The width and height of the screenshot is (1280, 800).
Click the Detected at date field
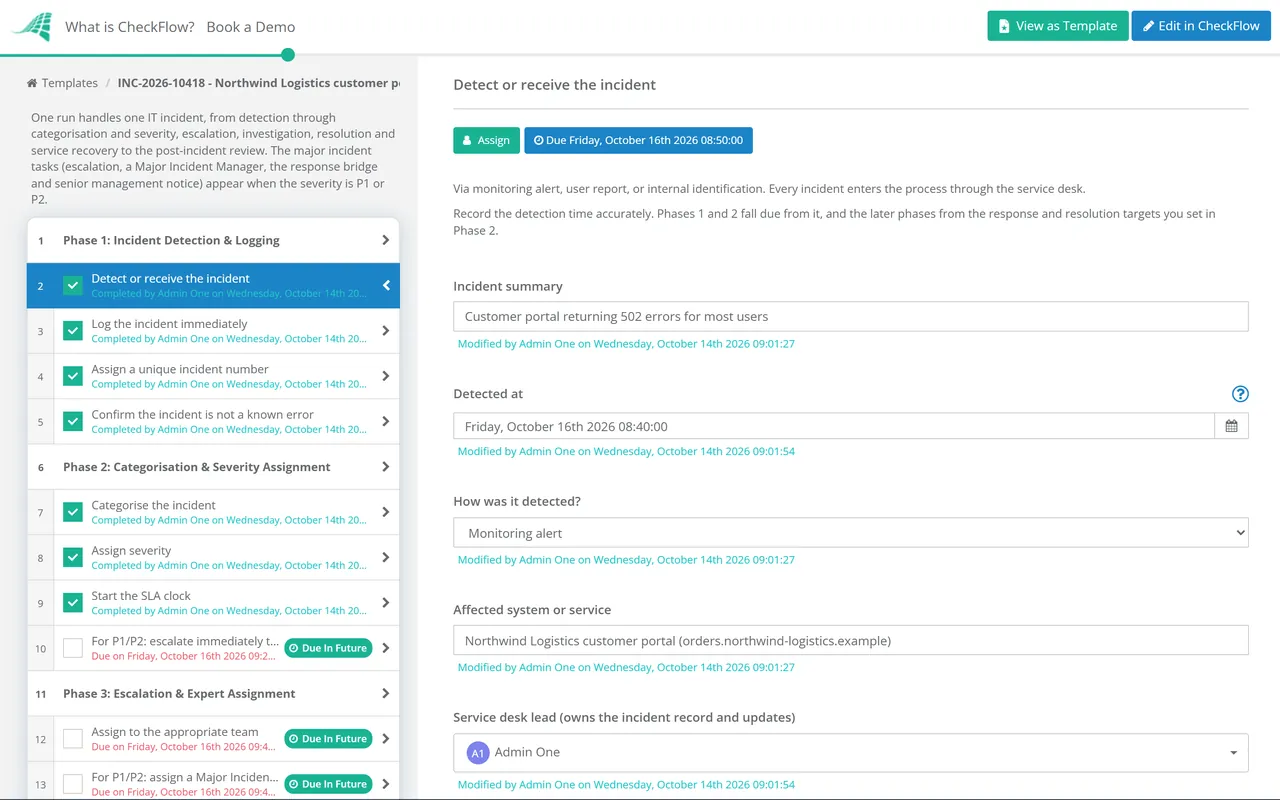tap(834, 426)
